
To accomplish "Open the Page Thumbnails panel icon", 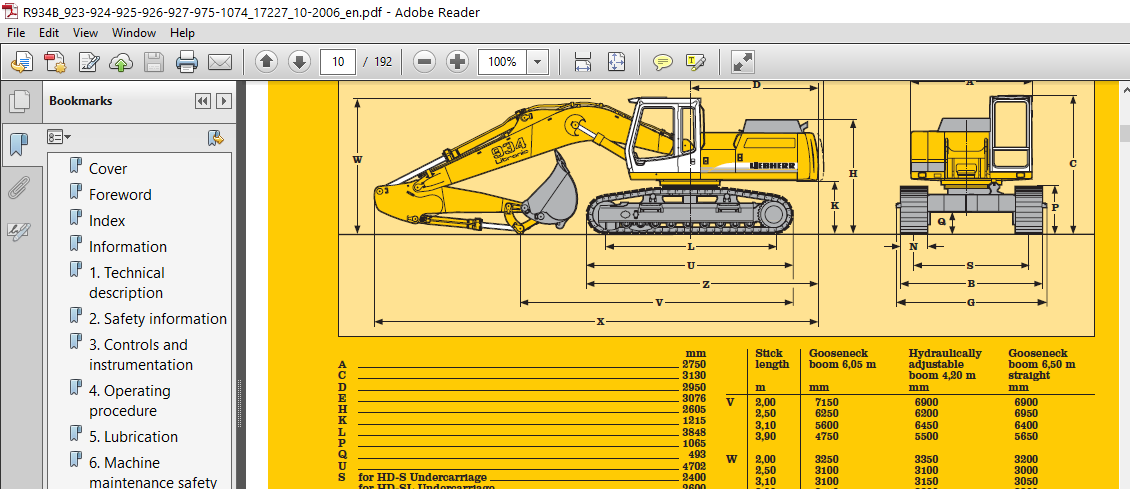I will tap(19, 101).
